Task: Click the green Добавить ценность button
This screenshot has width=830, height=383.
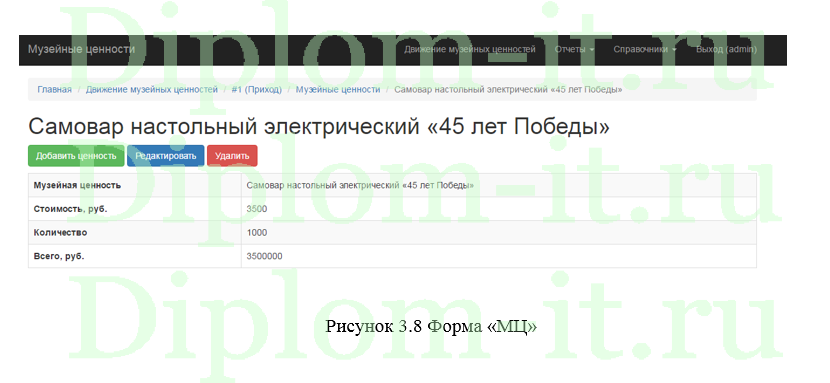Action: coord(76,156)
